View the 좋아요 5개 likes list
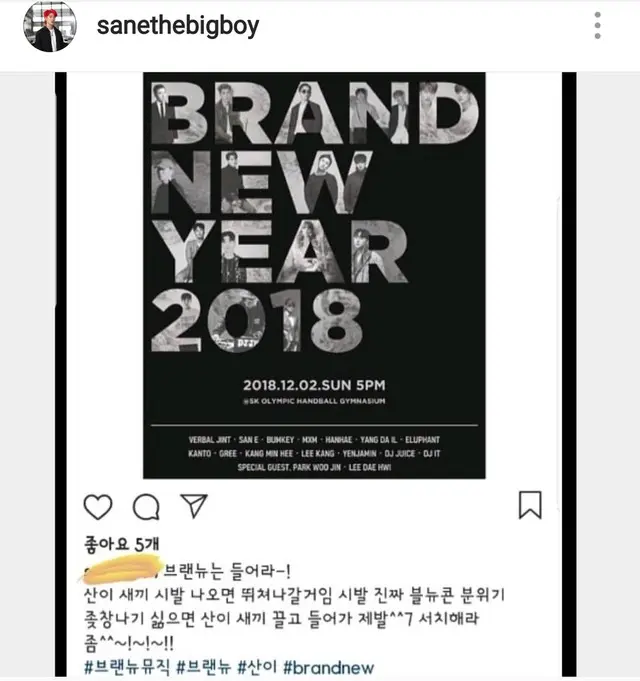Viewport: 640px width, 681px height. tap(122, 544)
